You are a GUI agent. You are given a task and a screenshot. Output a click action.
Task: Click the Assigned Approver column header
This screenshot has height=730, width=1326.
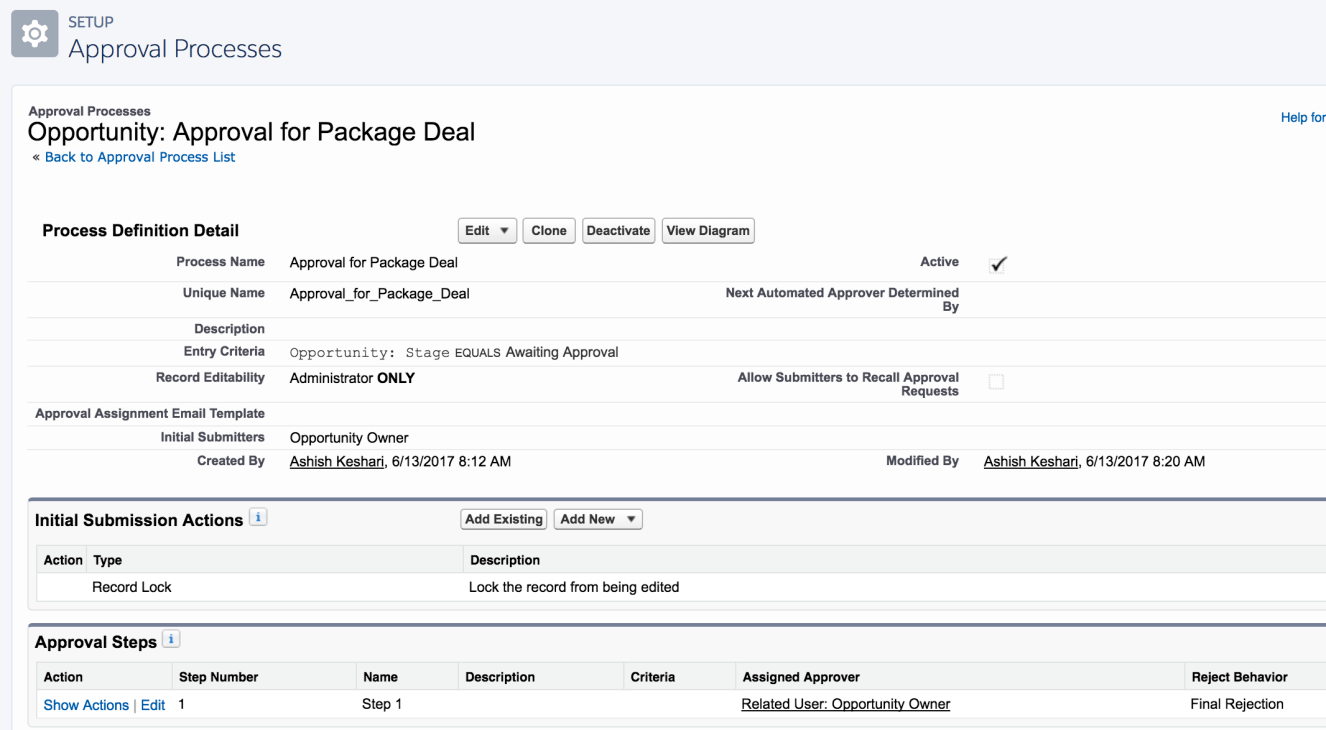pyautogui.click(x=801, y=677)
